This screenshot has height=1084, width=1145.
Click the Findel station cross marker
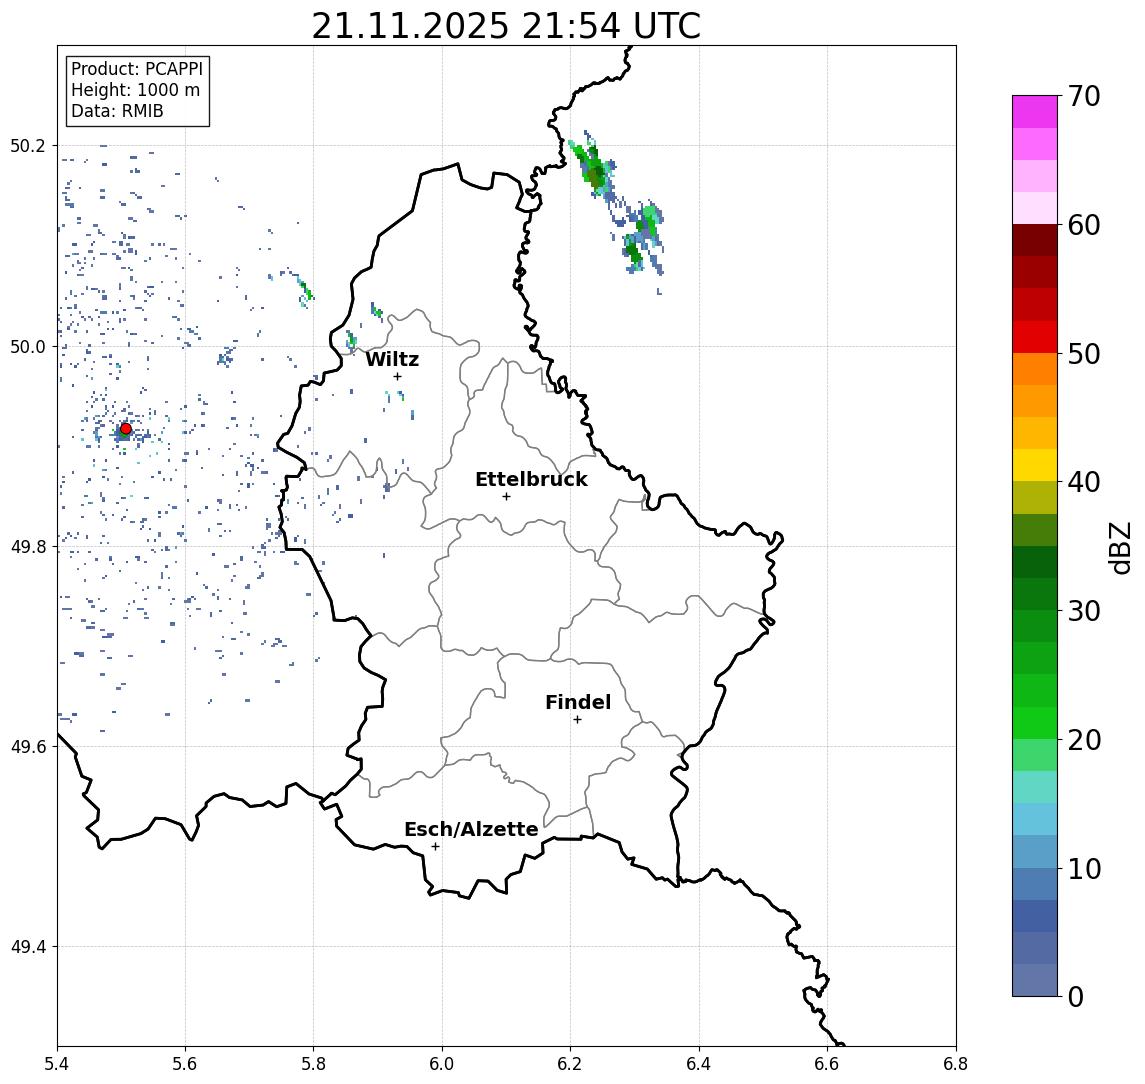(577, 720)
